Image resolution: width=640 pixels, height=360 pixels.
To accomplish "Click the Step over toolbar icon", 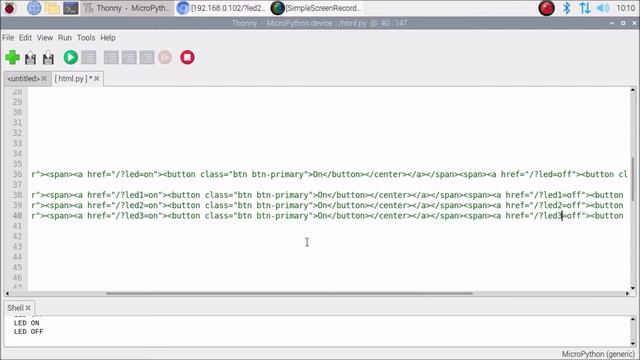I will tap(111, 58).
